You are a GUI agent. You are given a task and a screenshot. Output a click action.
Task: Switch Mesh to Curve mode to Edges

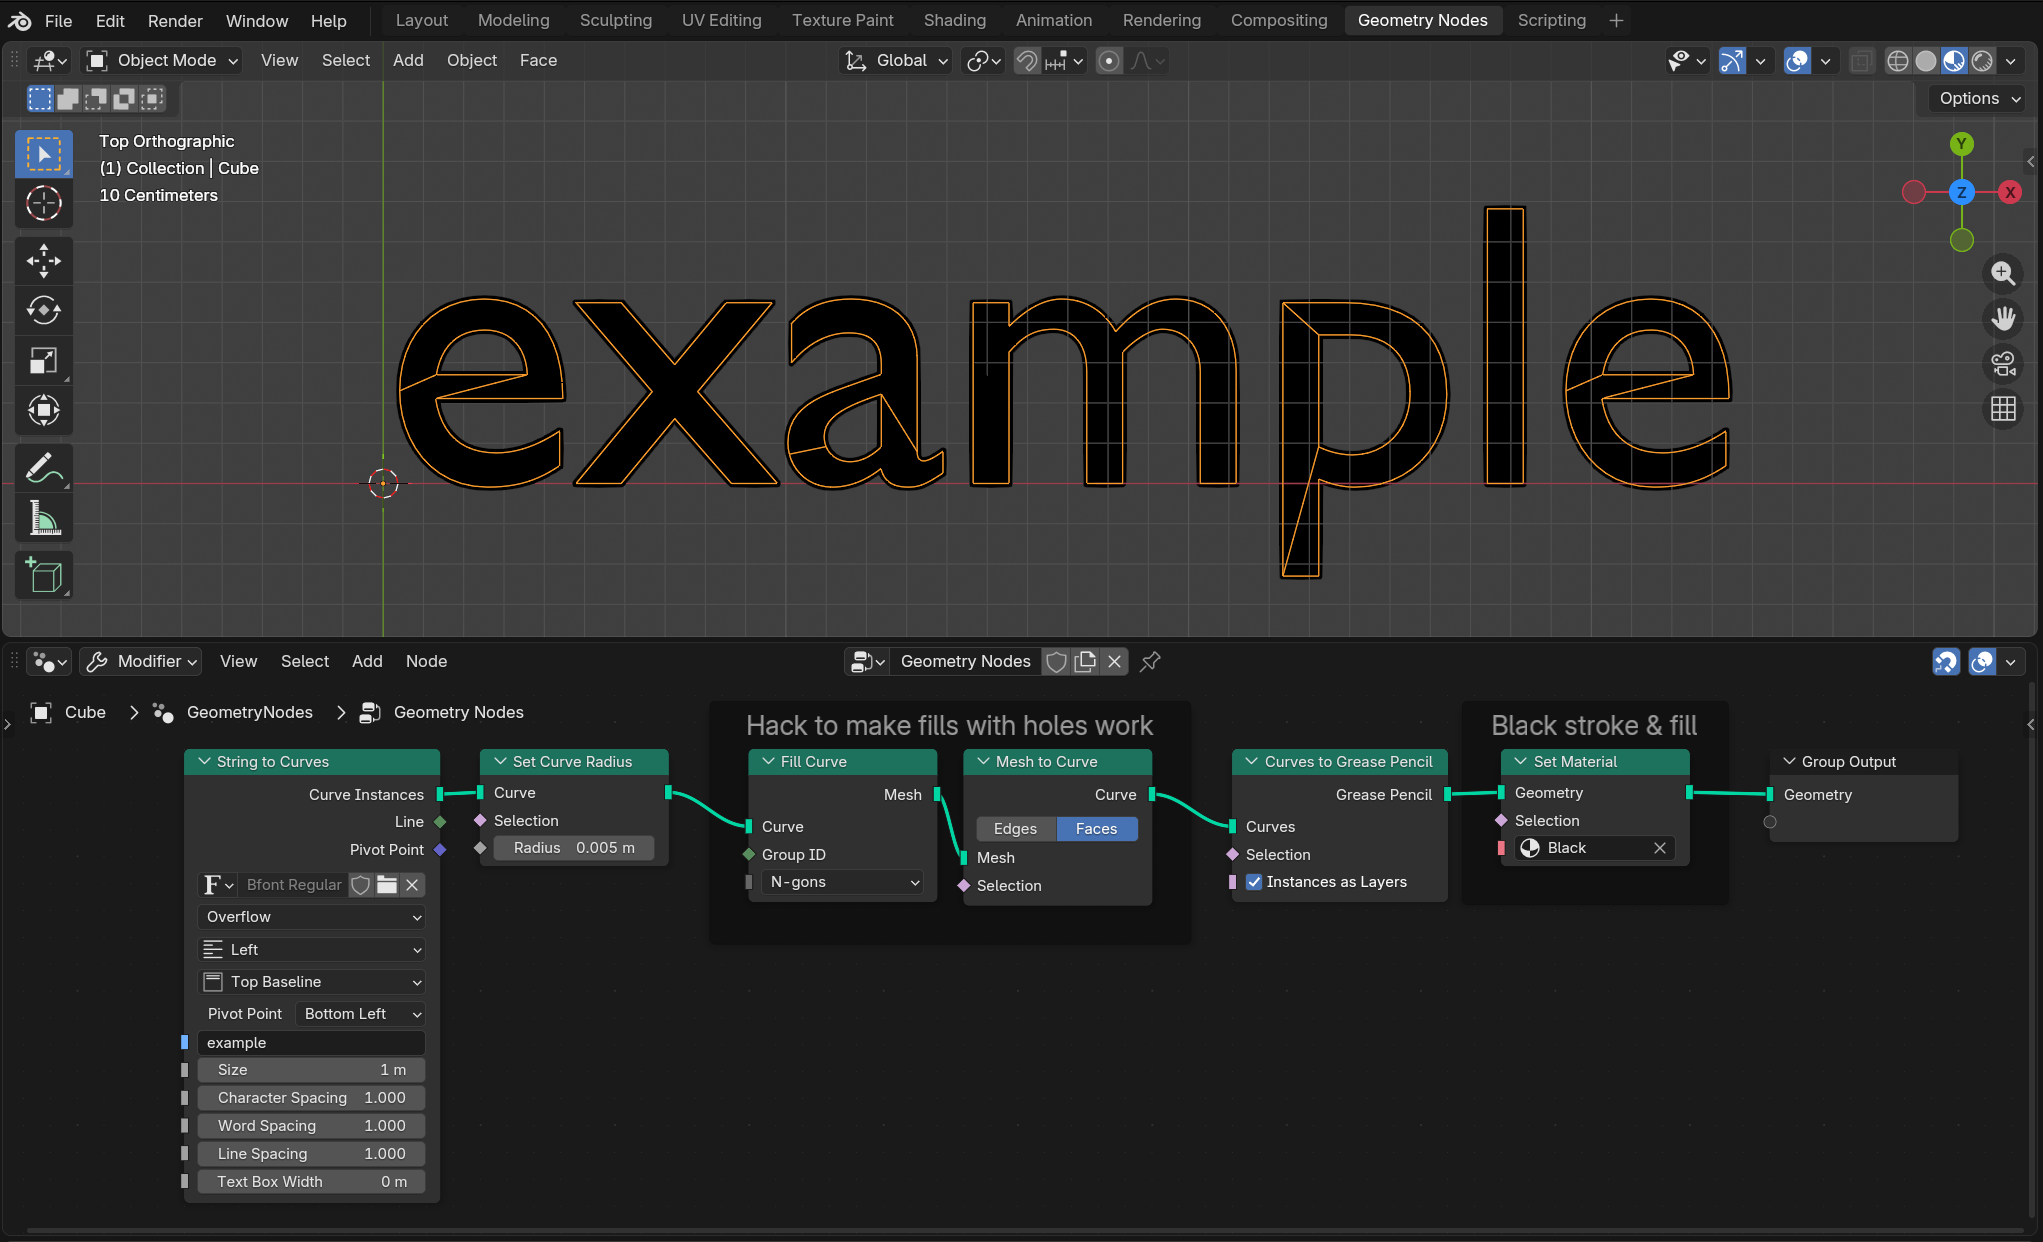click(x=1015, y=829)
